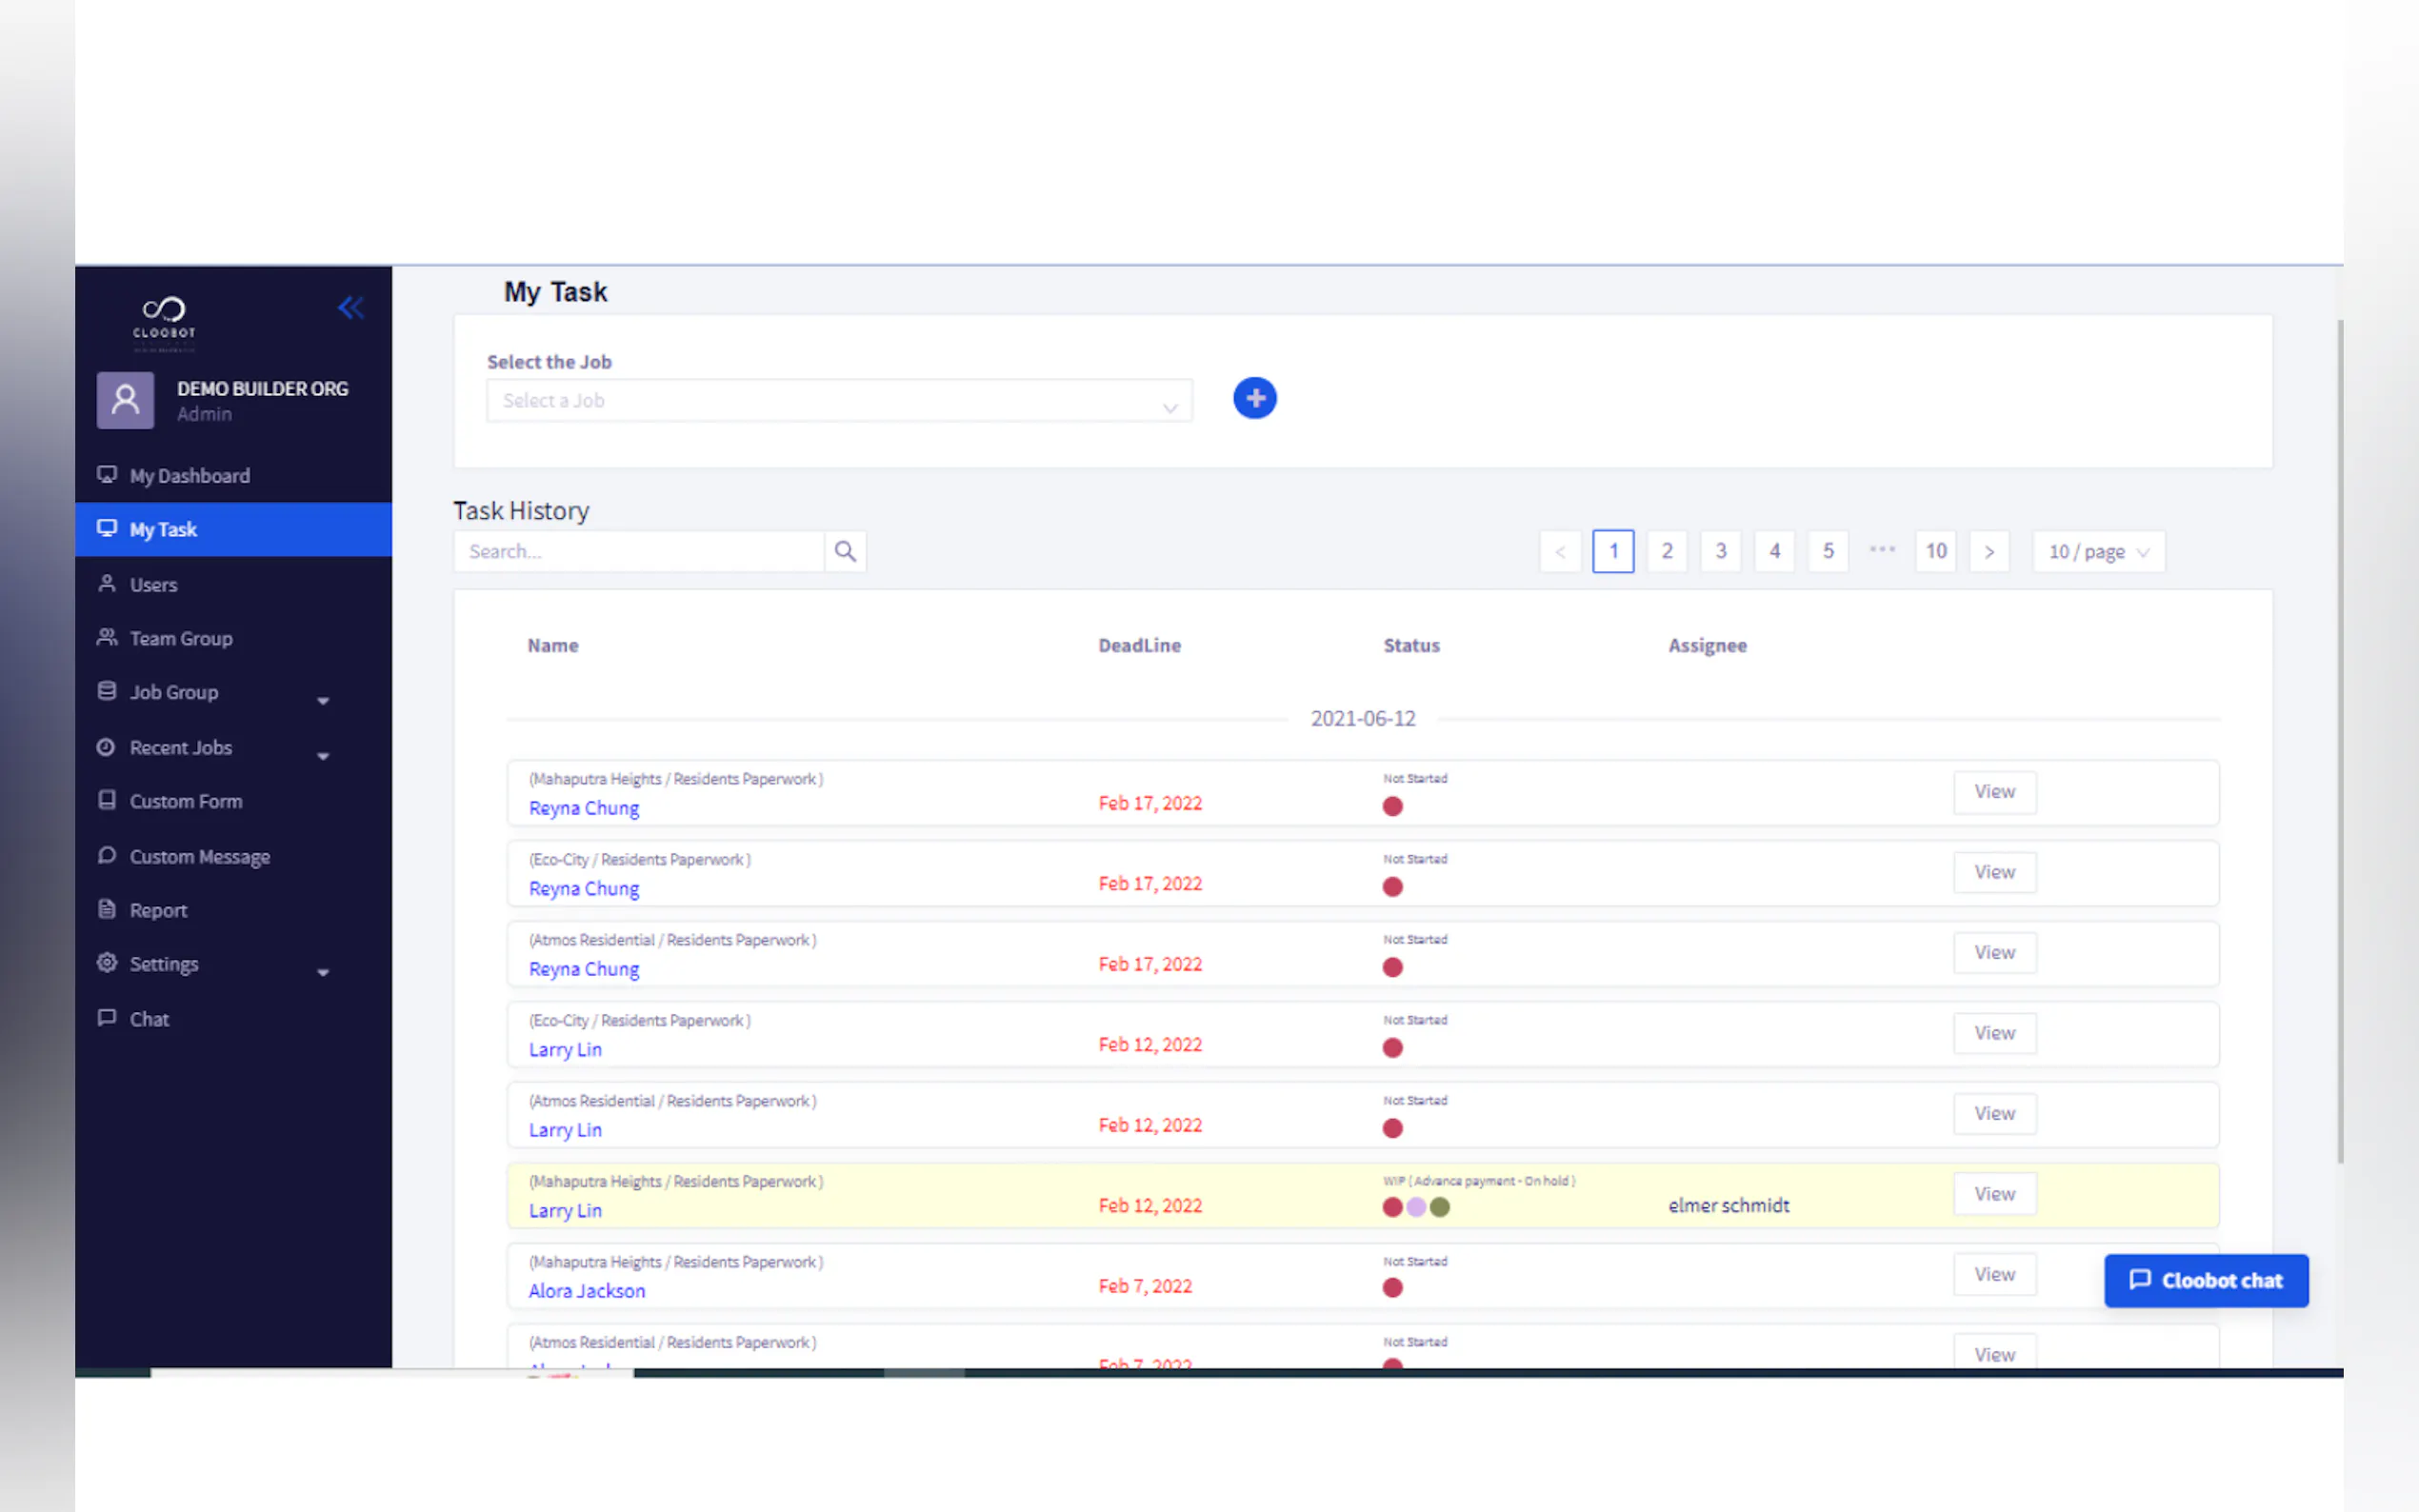Open My Dashboard menu item

pos(189,476)
